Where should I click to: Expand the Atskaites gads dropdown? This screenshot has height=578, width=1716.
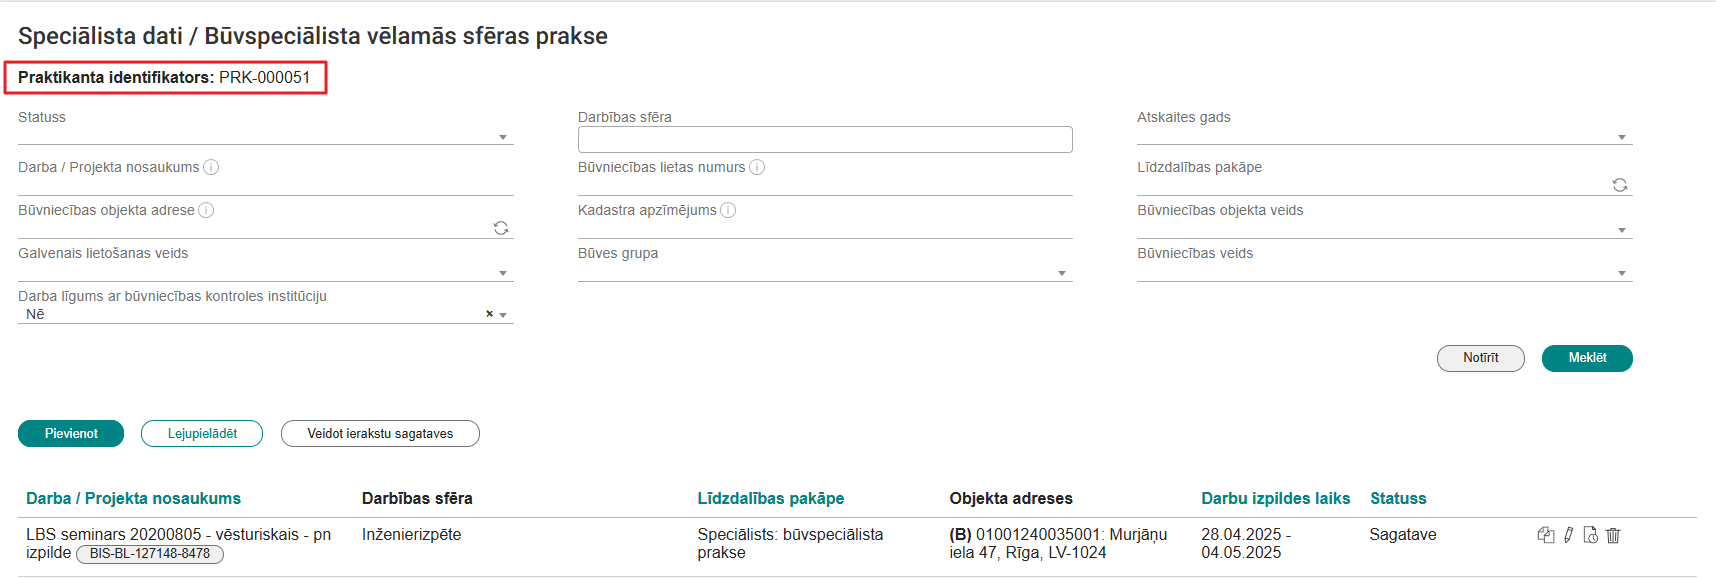(x=1621, y=137)
